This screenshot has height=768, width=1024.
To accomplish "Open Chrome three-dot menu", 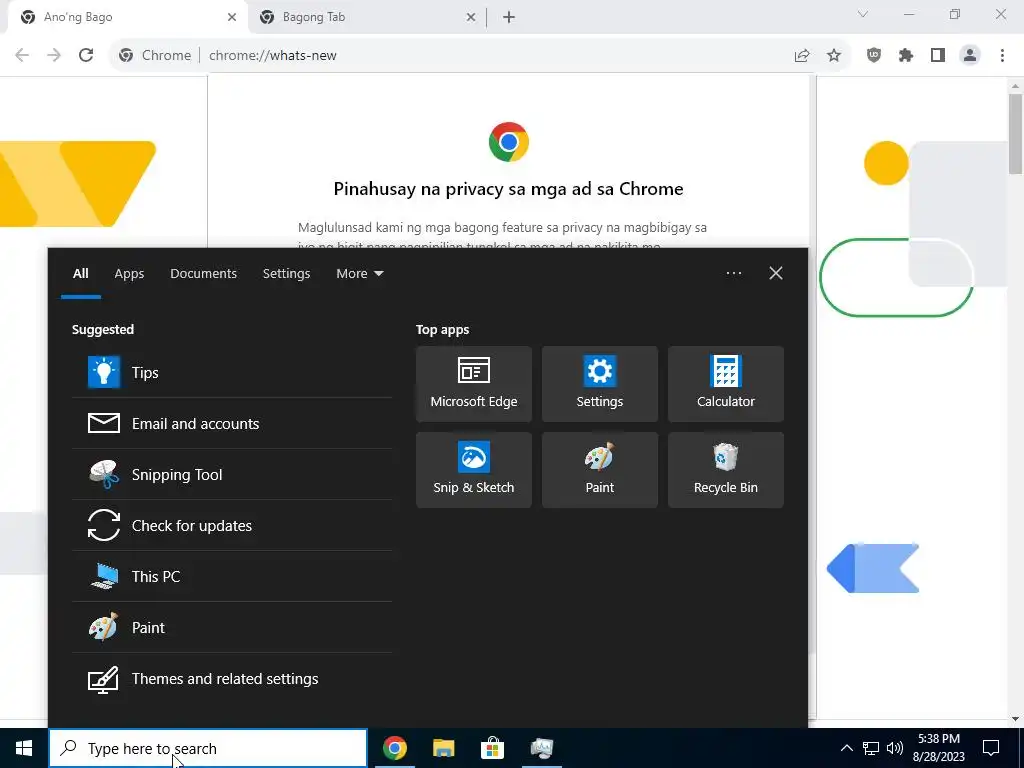I will [1002, 56].
